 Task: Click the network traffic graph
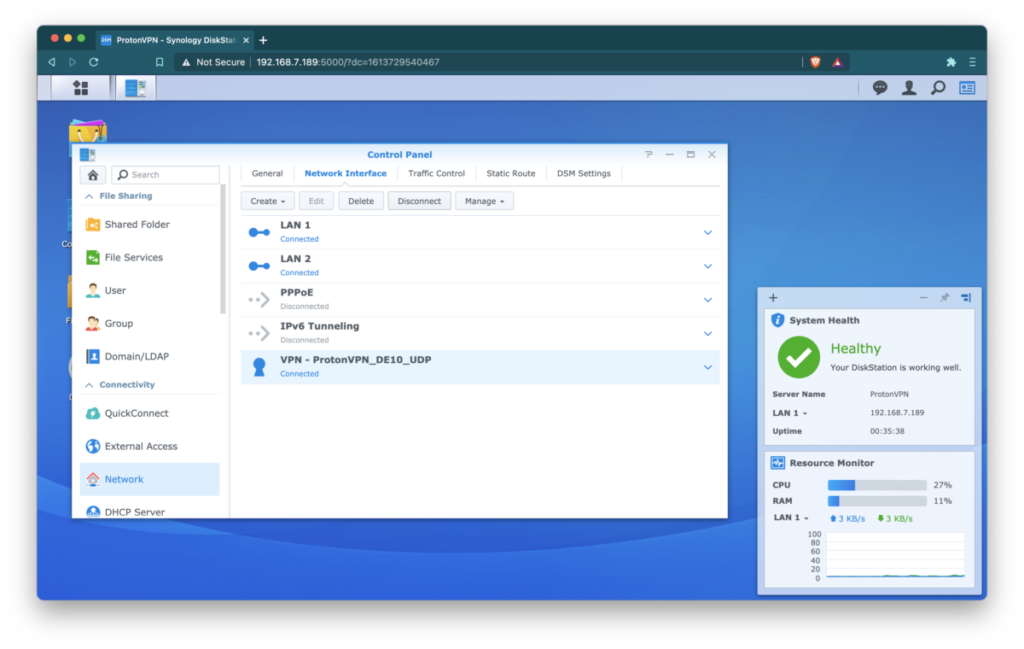tap(895, 556)
